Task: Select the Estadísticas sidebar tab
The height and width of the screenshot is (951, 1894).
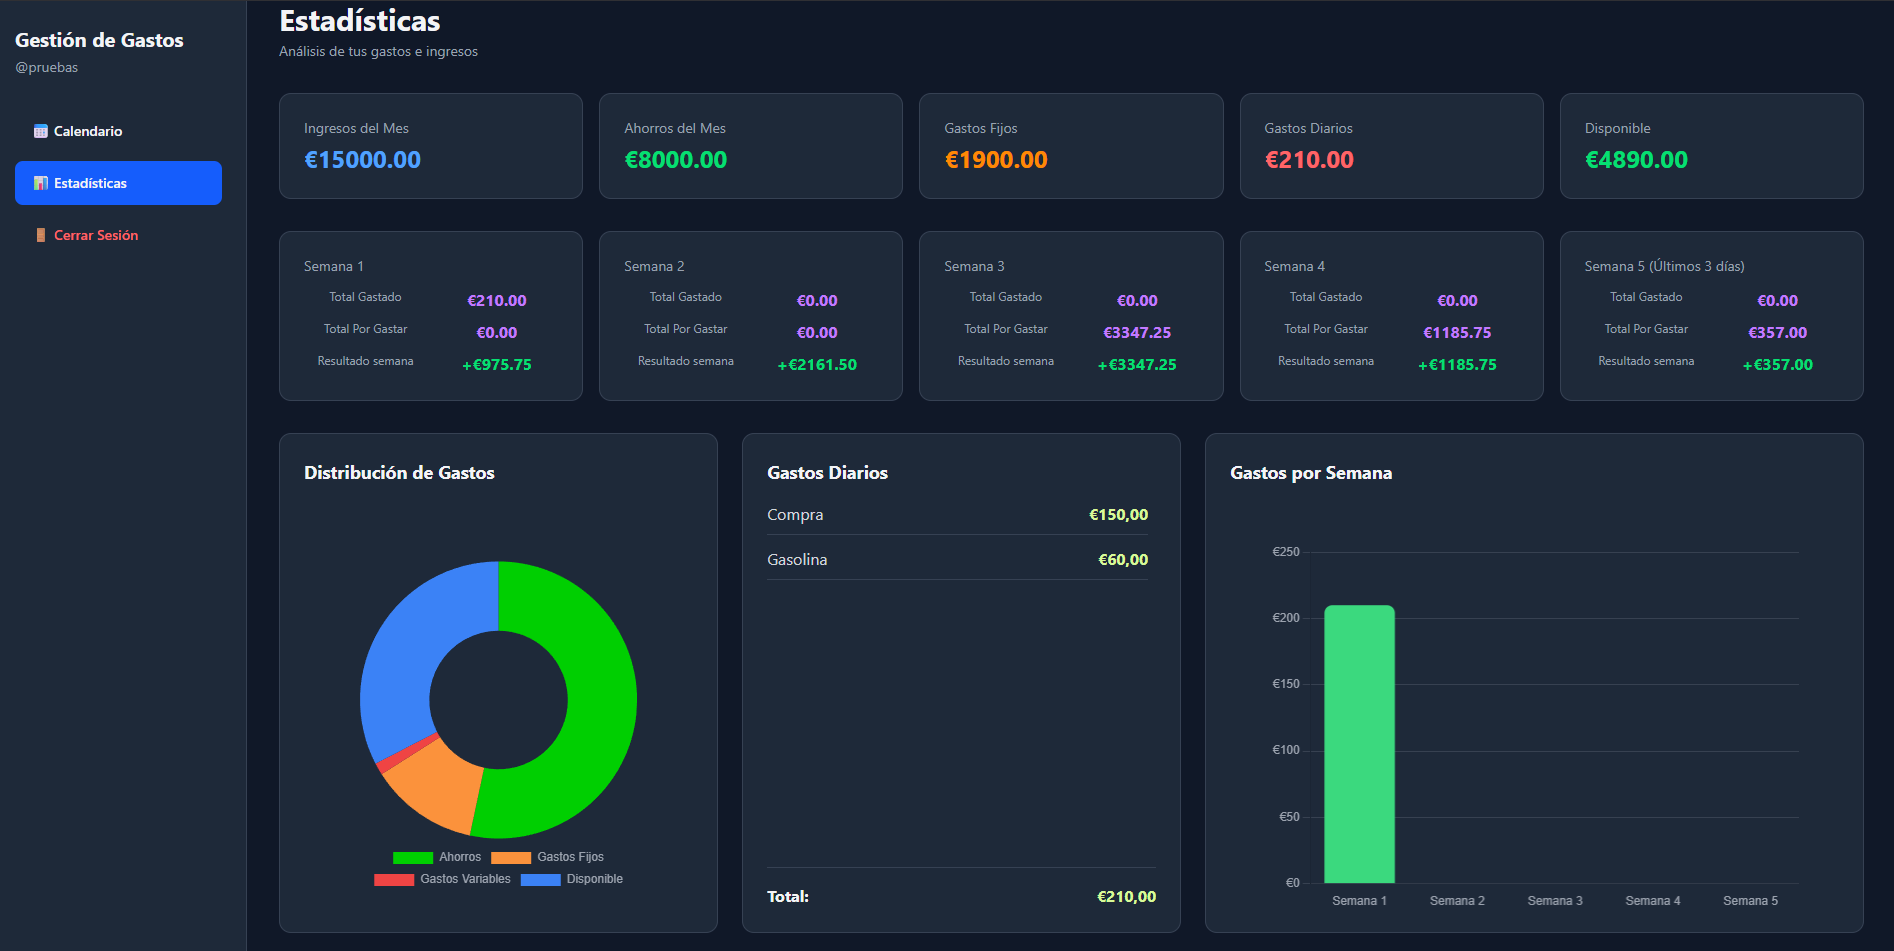Action: click(x=118, y=183)
